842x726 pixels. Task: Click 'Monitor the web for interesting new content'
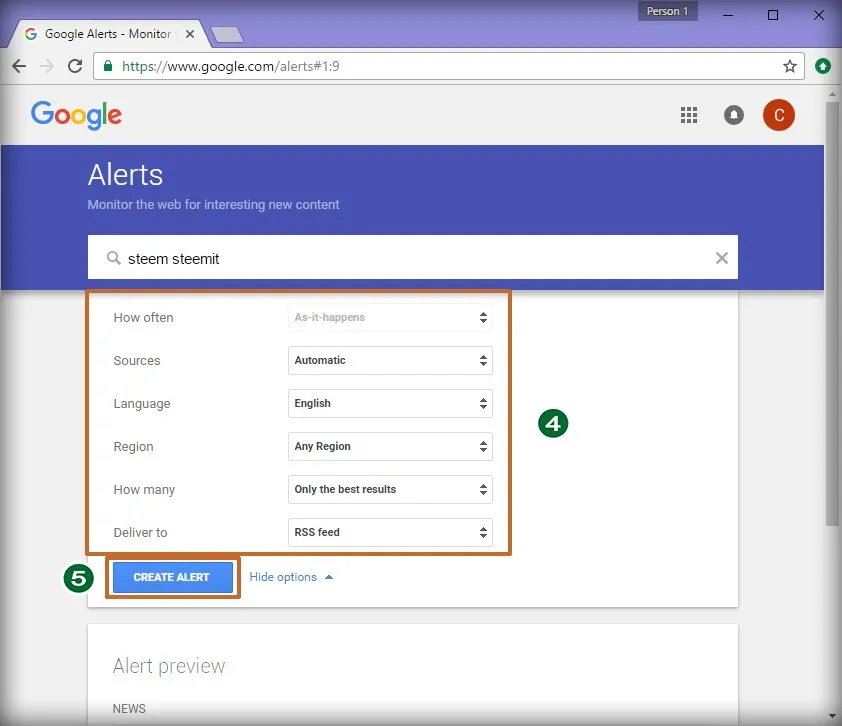point(213,205)
